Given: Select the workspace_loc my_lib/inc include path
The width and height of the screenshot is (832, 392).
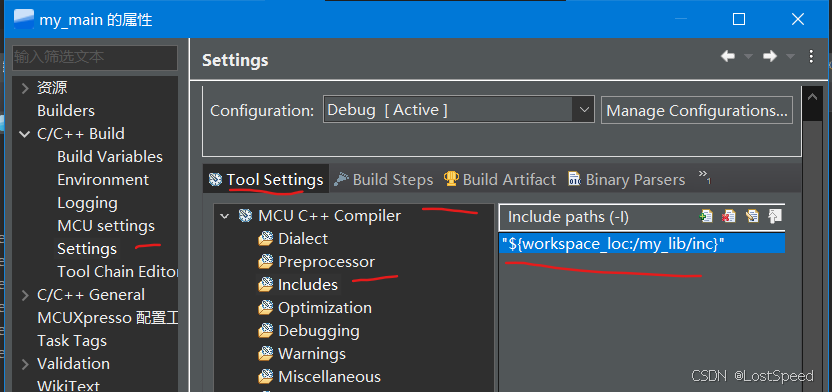Looking at the screenshot, I should point(642,244).
